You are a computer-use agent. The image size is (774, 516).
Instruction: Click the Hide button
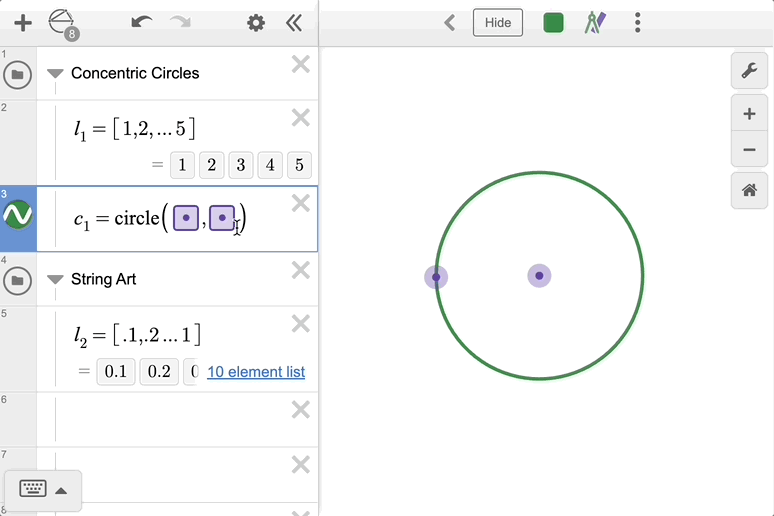498,23
